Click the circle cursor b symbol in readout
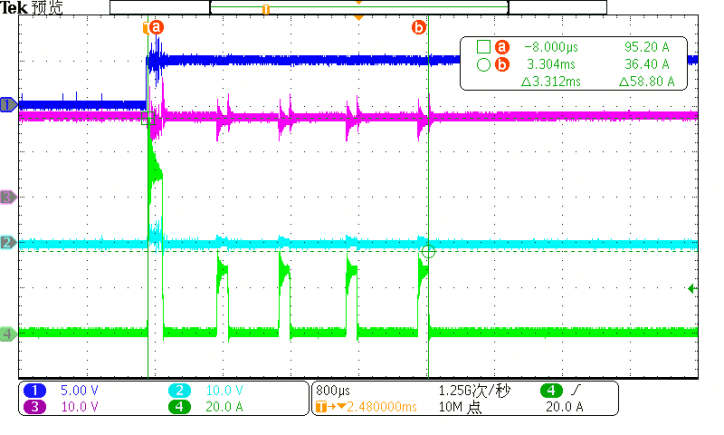This screenshot has width=724, height=435. point(483,65)
